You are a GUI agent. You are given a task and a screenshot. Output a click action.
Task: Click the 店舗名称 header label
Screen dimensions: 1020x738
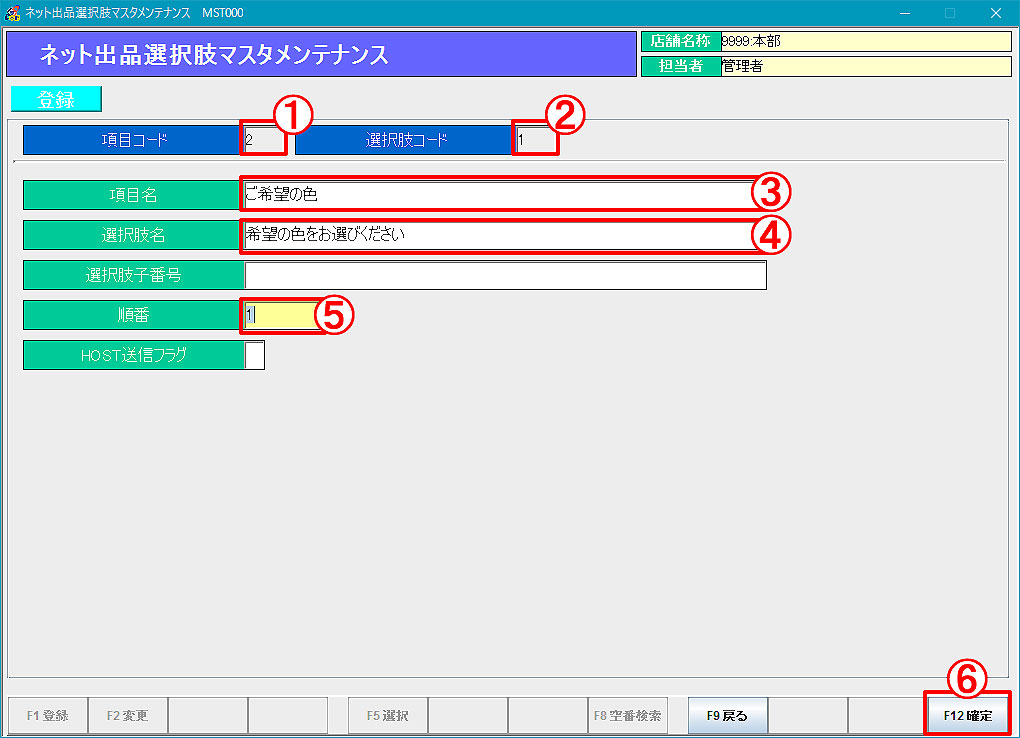(681, 41)
